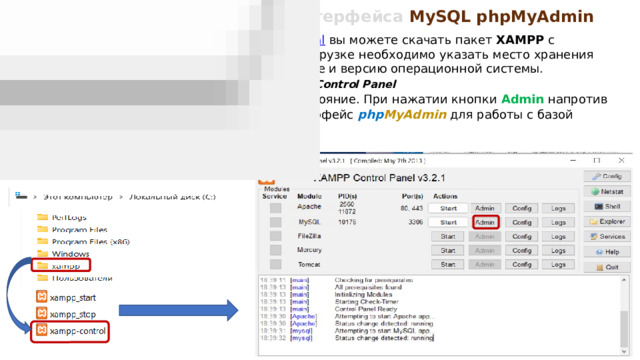The image size is (640, 360).
Task: Click MySQL port value 3306
Action: 416,222
